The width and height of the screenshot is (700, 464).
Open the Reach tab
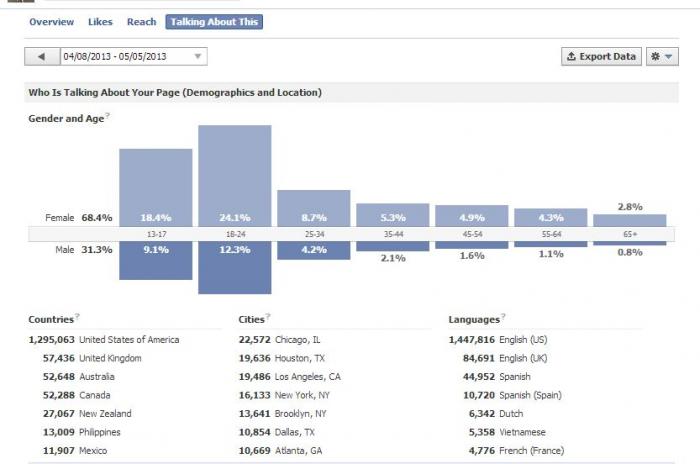142,22
